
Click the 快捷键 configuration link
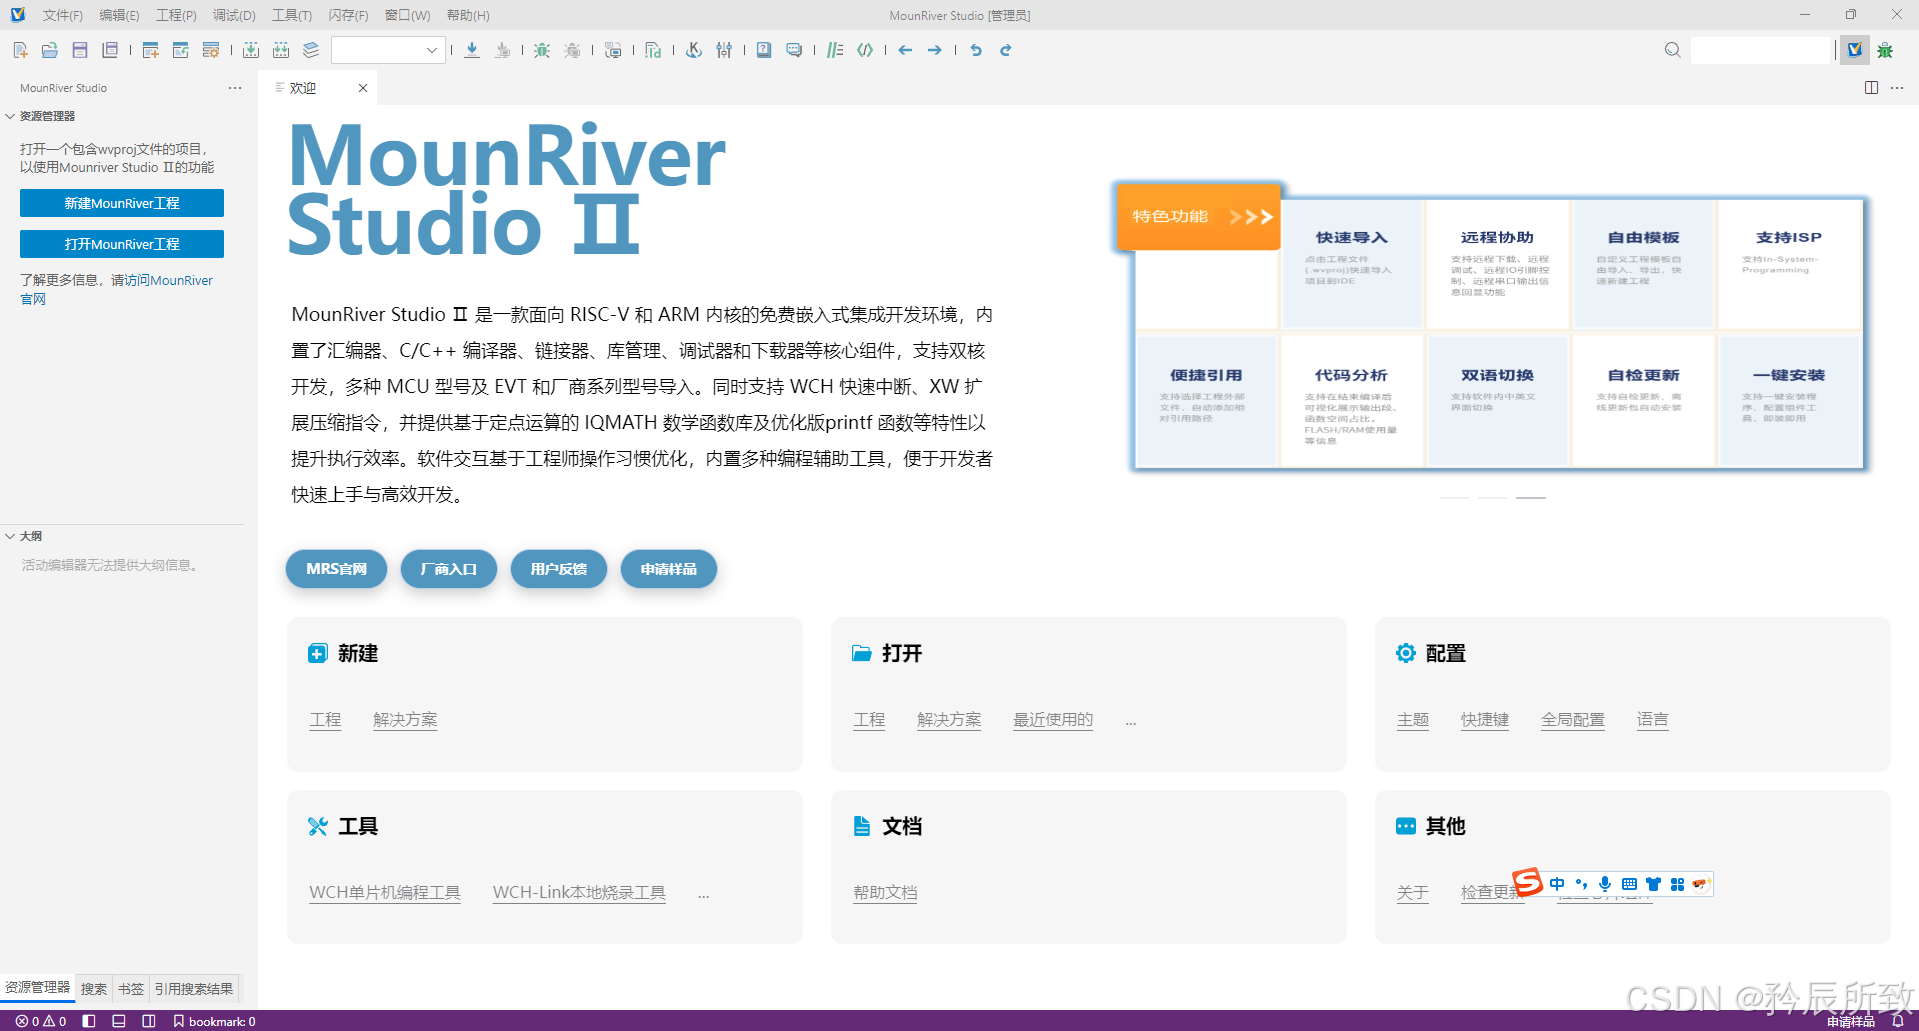[x=1485, y=720]
